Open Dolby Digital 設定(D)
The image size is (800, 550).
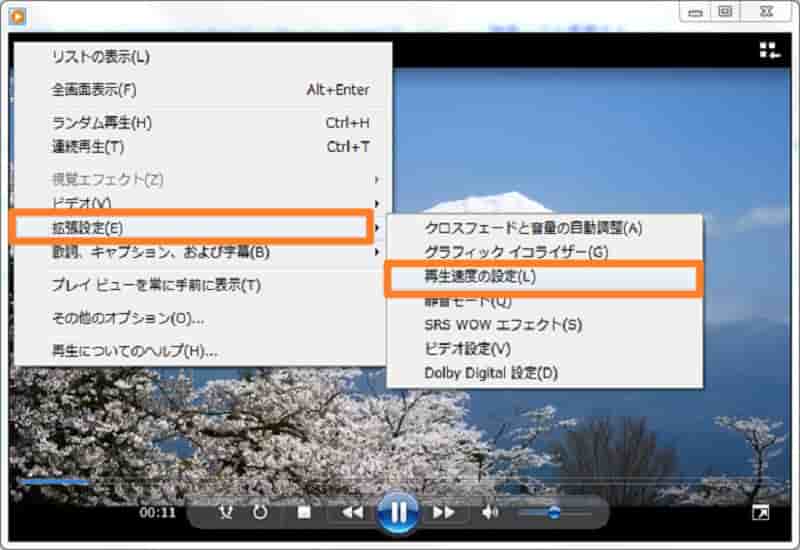point(544,373)
